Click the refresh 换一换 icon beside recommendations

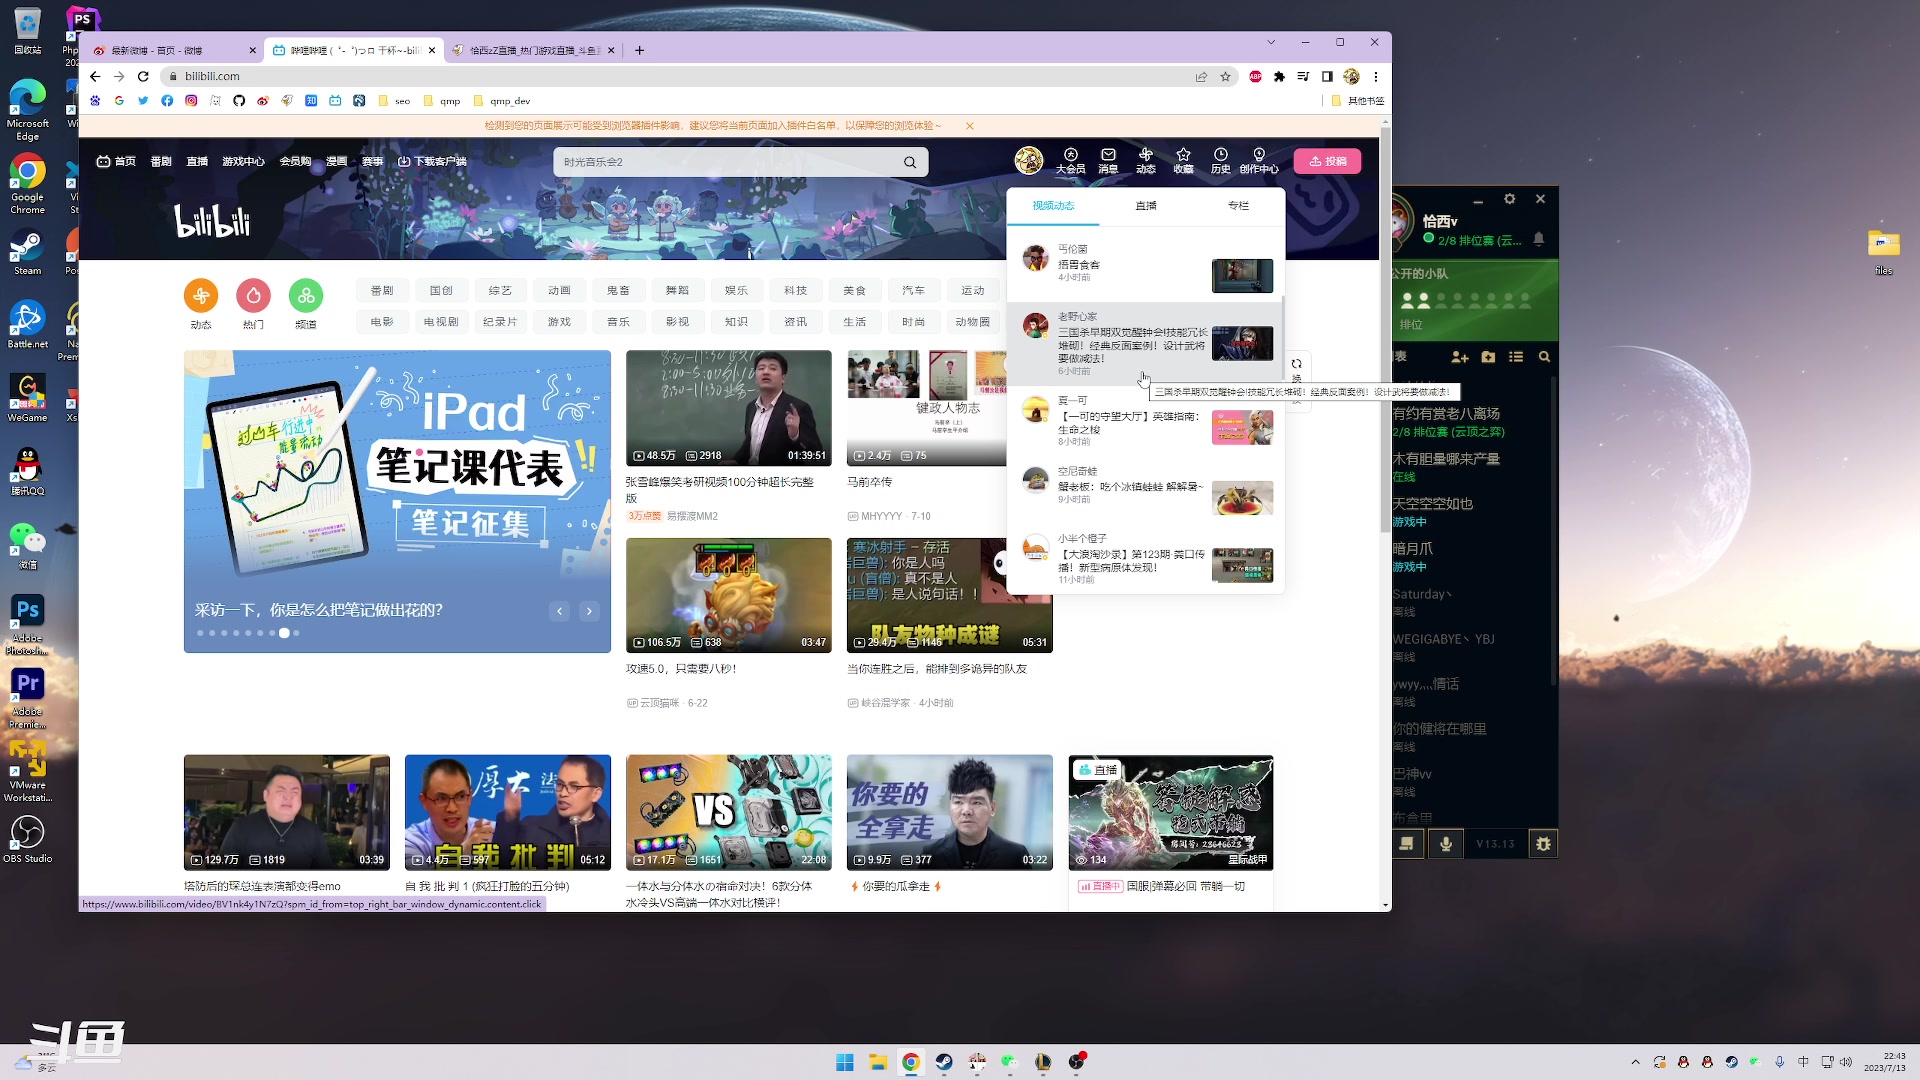tap(1296, 365)
